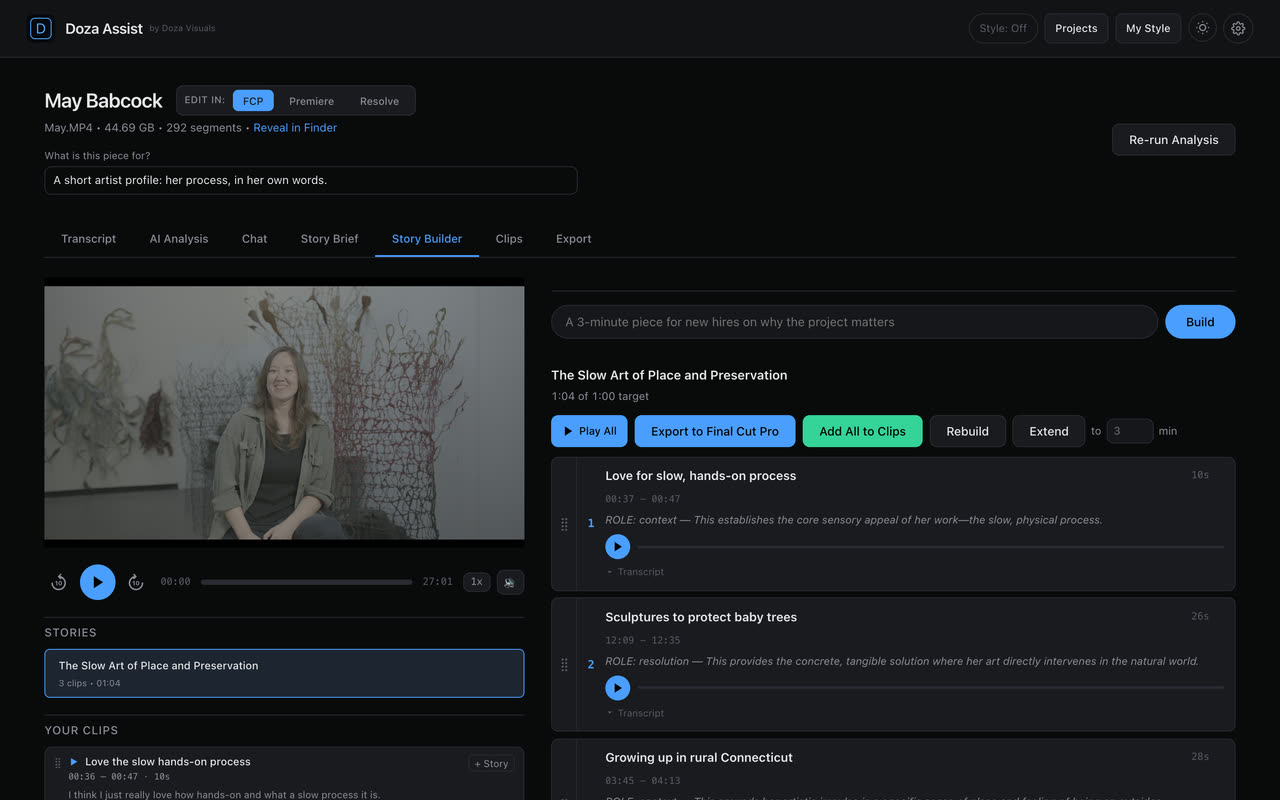
Task: Expand Transcript under 'Sculptures to protect' clip
Action: pyautogui.click(x=636, y=713)
